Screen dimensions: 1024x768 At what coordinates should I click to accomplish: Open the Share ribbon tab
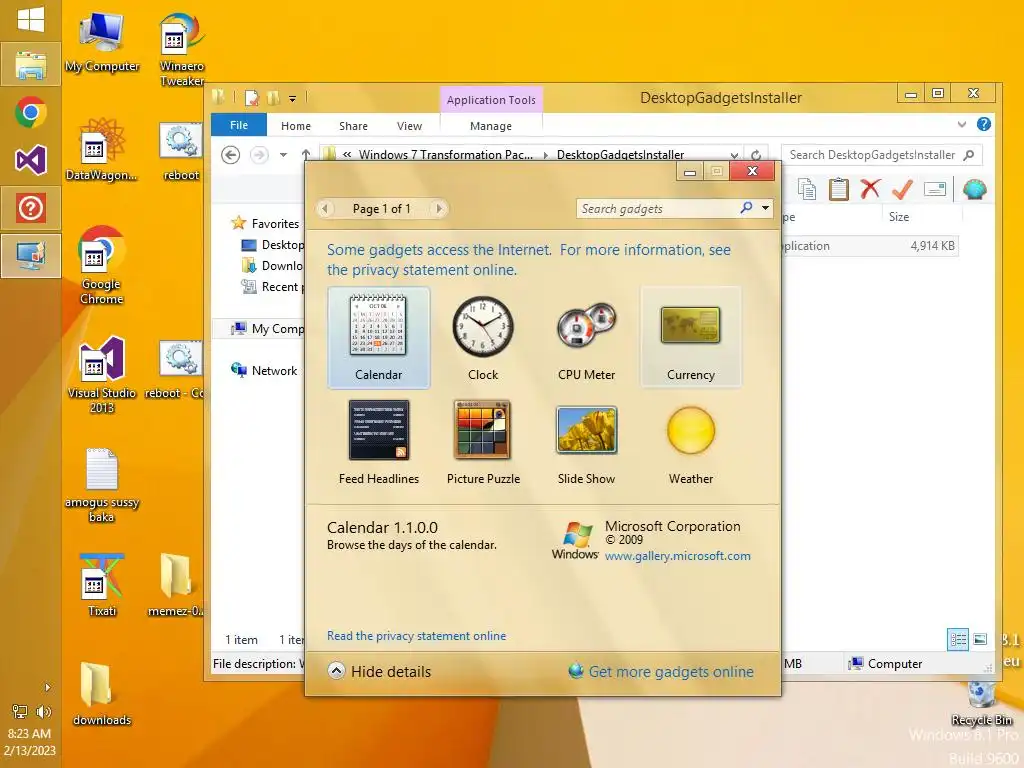353,126
